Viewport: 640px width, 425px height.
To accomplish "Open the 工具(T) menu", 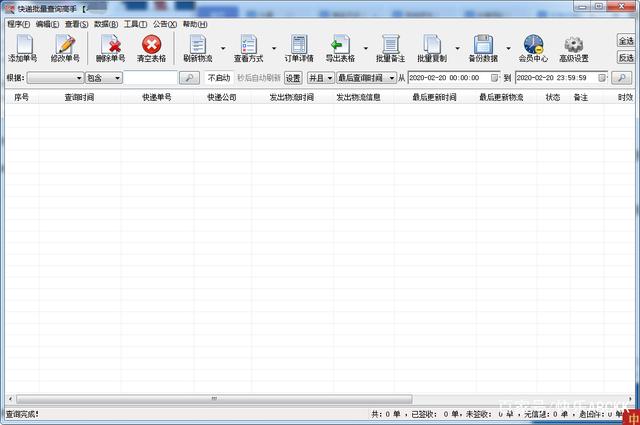I will (135, 23).
